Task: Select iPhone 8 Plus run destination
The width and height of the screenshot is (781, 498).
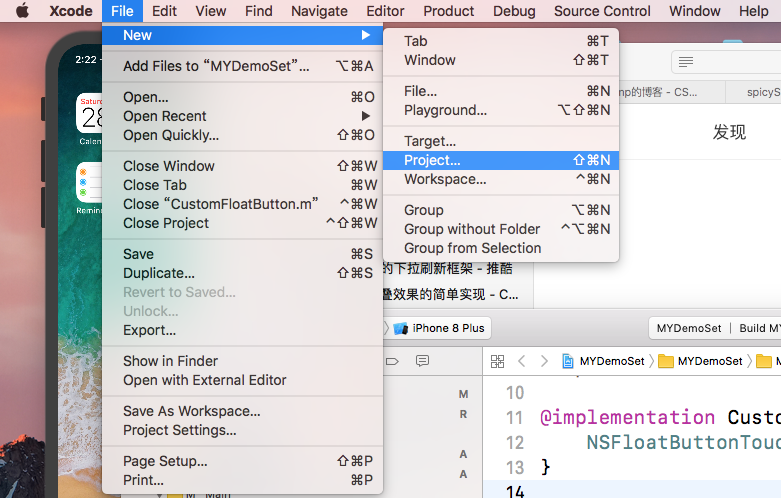Action: 439,328
